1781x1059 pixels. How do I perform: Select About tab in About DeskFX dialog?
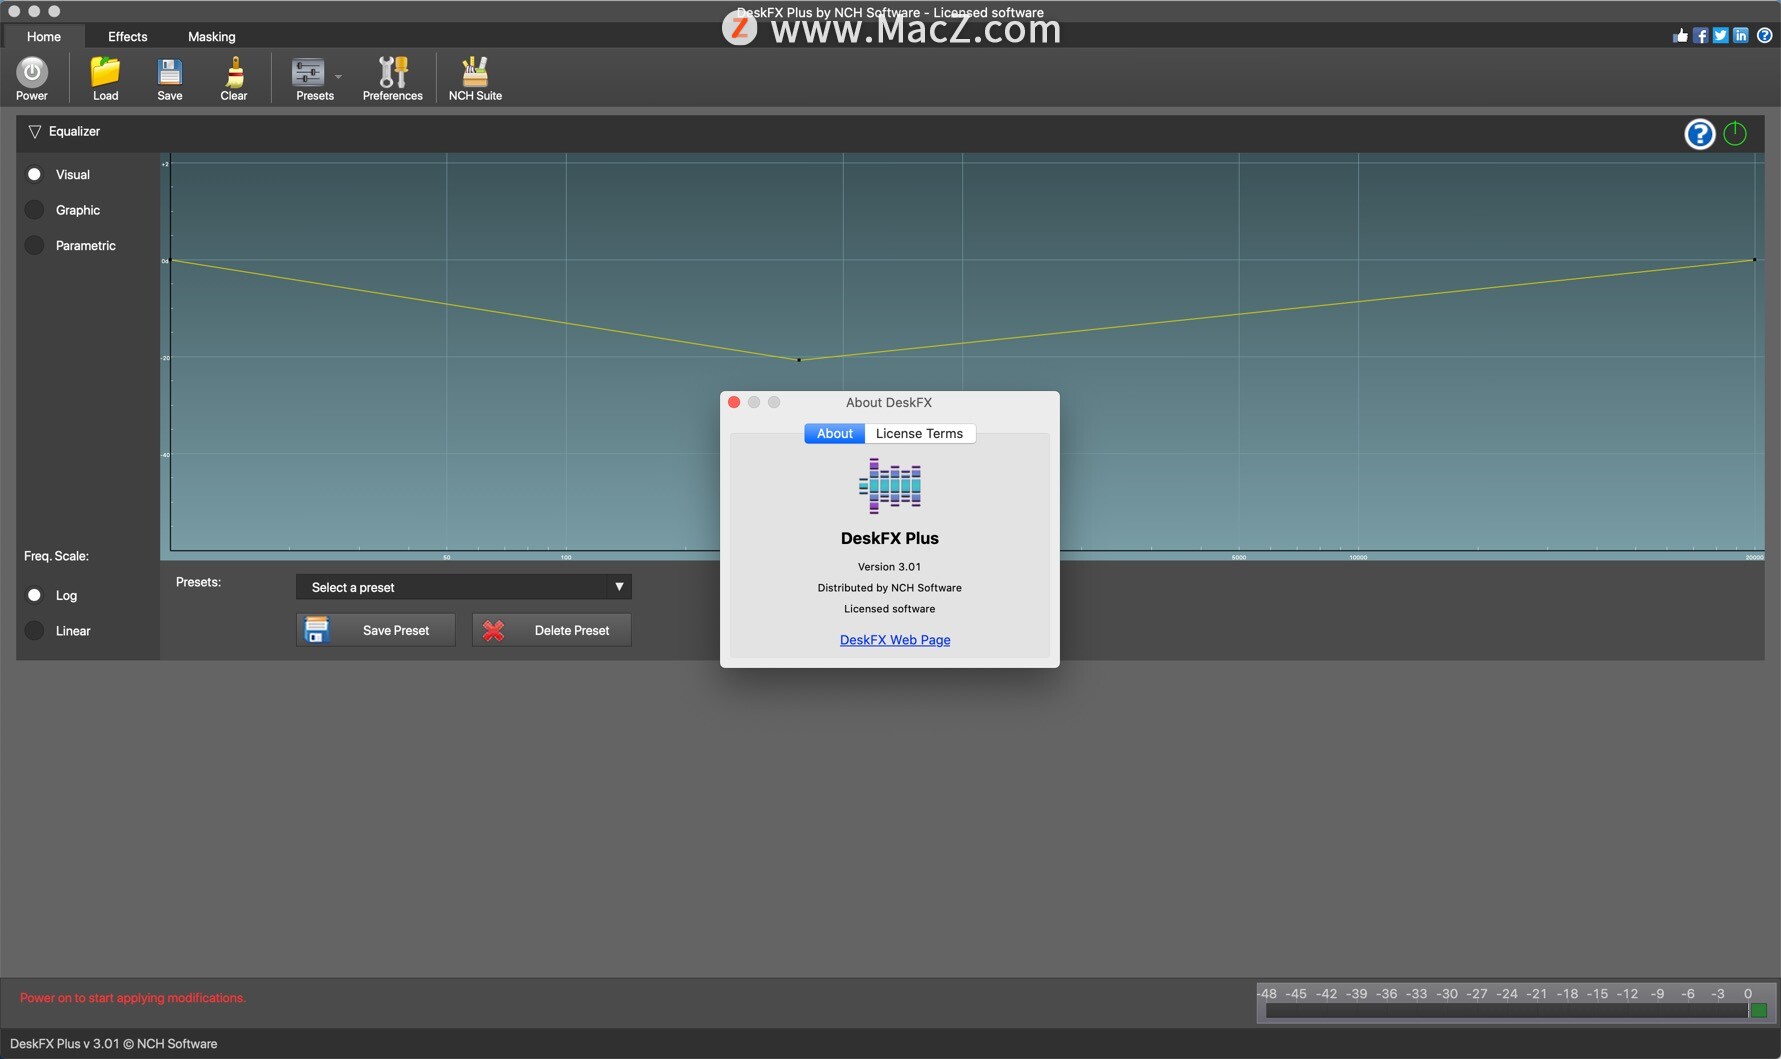click(x=835, y=434)
